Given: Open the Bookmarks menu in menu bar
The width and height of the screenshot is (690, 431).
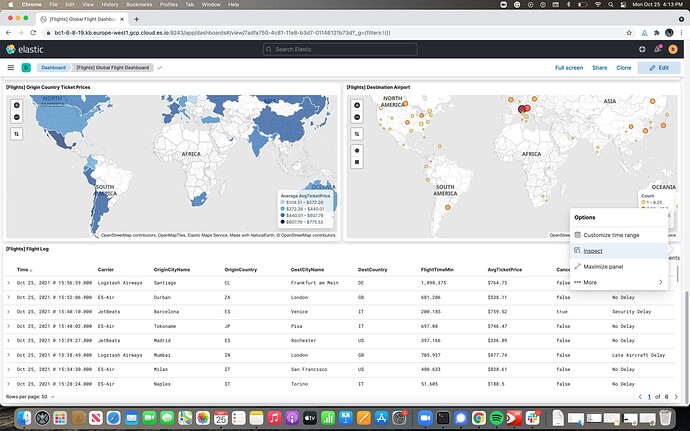Looking at the screenshot, I should (139, 4).
